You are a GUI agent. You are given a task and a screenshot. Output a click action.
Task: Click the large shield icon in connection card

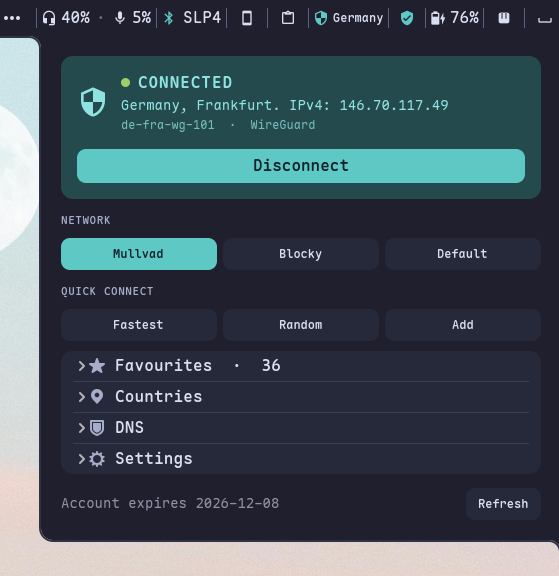93,102
